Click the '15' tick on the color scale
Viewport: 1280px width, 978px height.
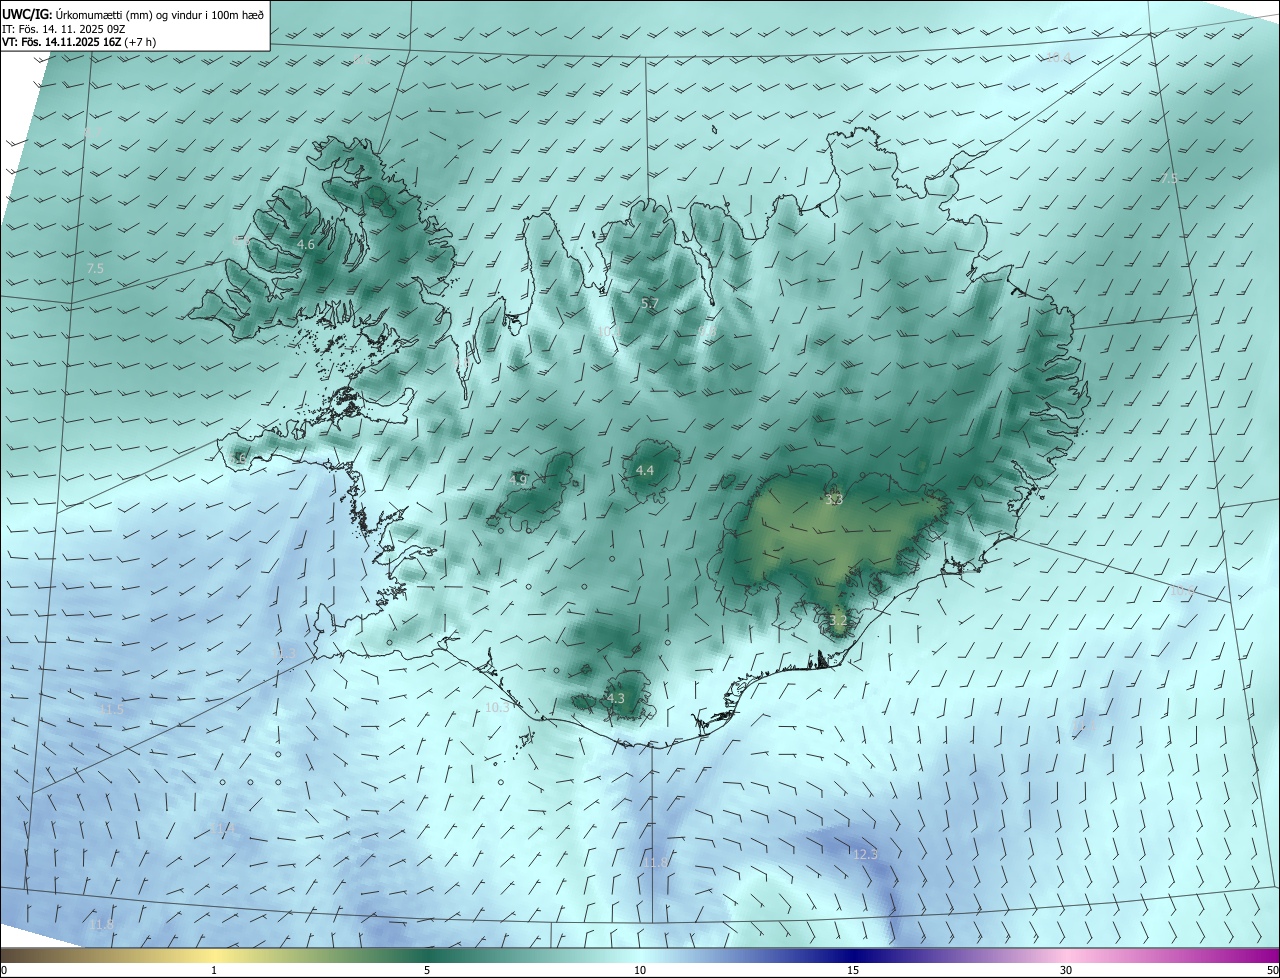pyautogui.click(x=853, y=970)
